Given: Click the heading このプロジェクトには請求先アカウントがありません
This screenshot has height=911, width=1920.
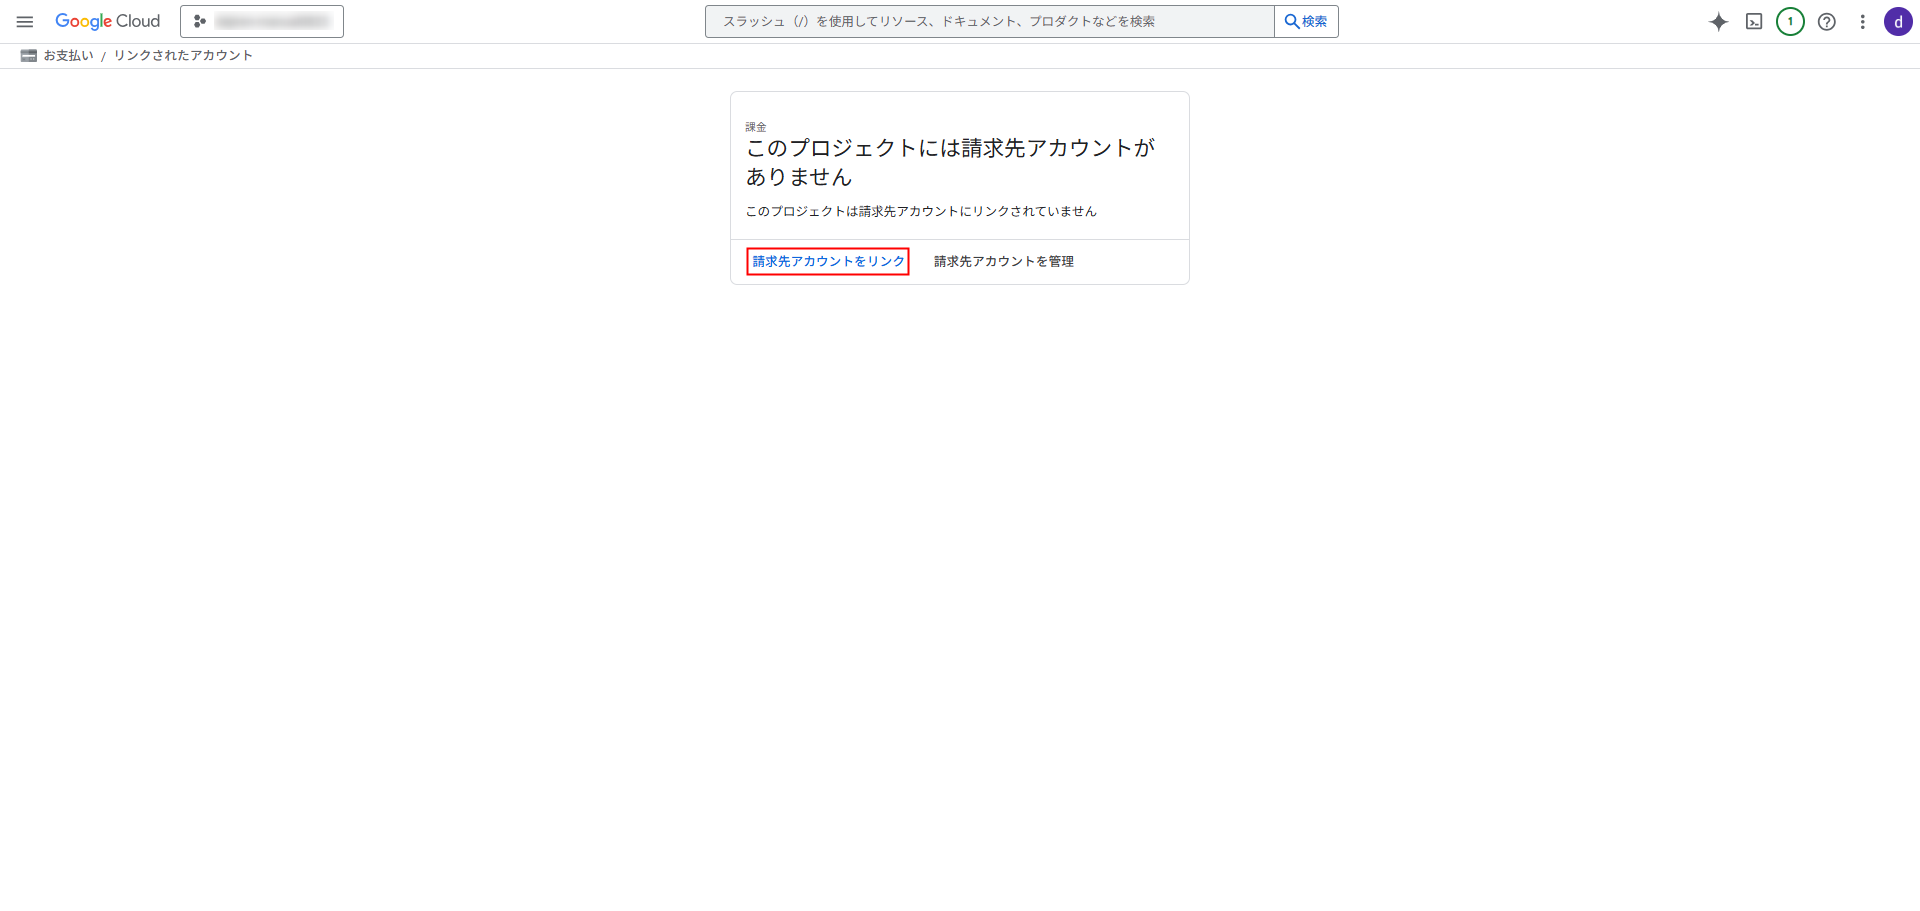Looking at the screenshot, I should tap(950, 162).
